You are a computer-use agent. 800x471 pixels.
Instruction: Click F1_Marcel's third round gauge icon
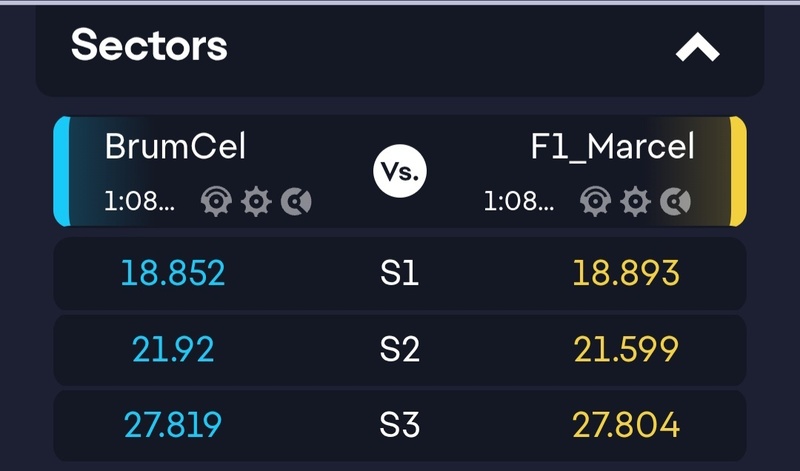pos(676,201)
